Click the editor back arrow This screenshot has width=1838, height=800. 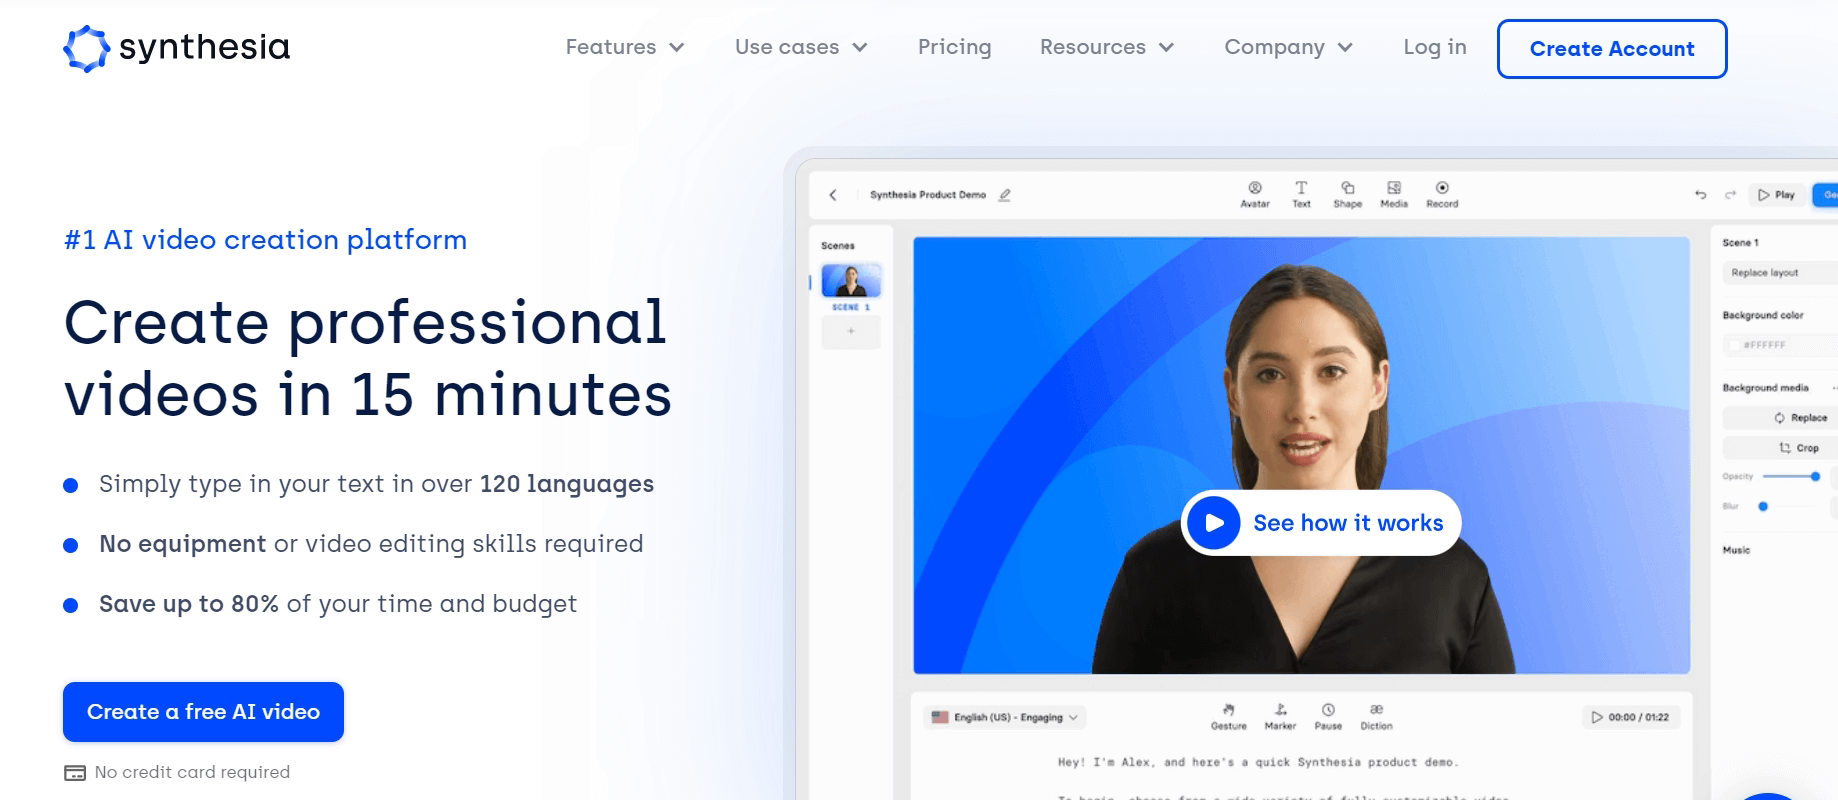click(833, 195)
